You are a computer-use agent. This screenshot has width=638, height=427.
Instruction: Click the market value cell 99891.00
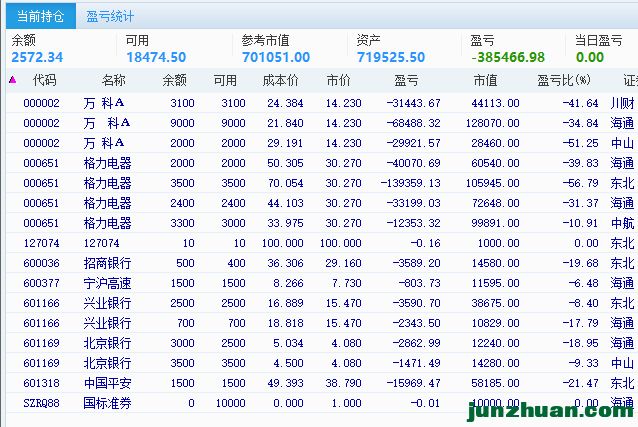(496, 223)
